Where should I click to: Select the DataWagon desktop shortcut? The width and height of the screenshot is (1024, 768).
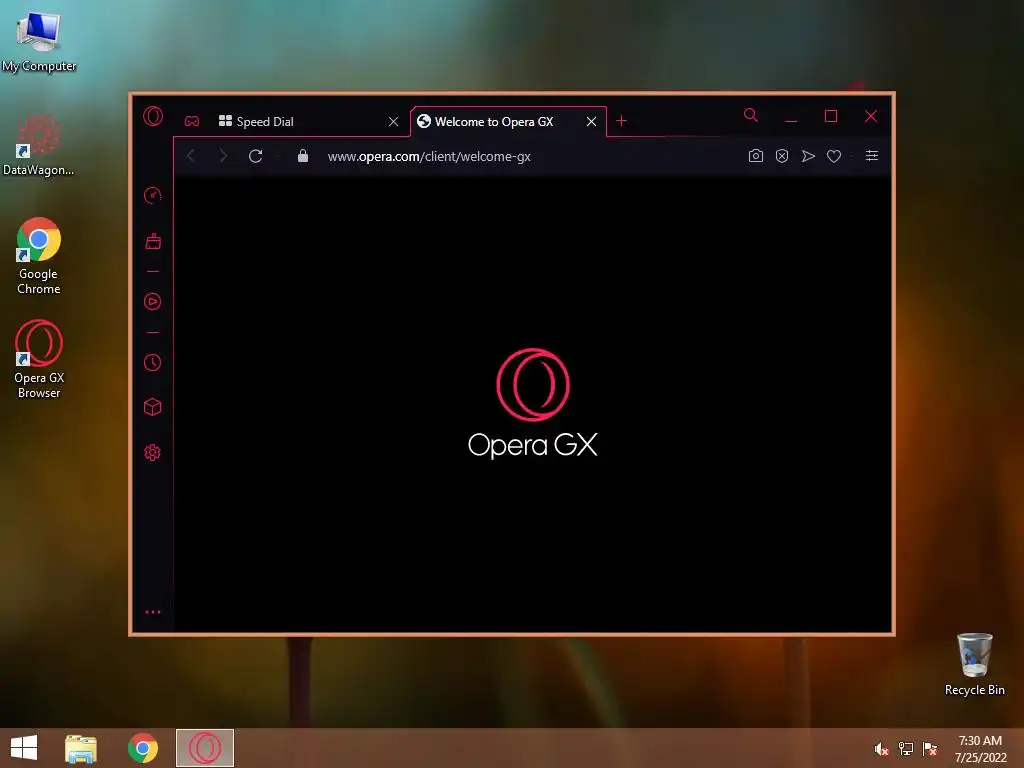pyautogui.click(x=39, y=144)
